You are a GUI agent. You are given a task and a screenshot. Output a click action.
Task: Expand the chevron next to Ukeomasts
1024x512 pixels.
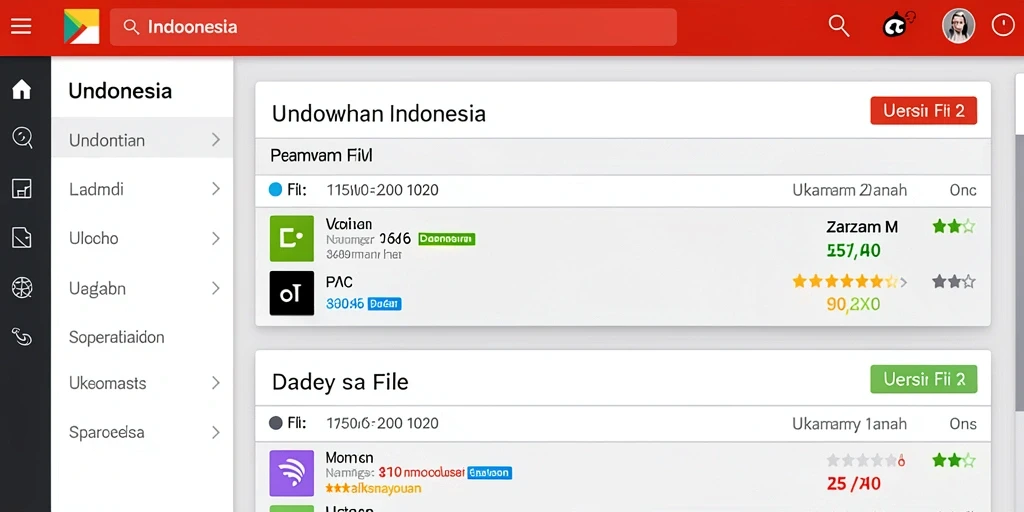click(x=216, y=383)
